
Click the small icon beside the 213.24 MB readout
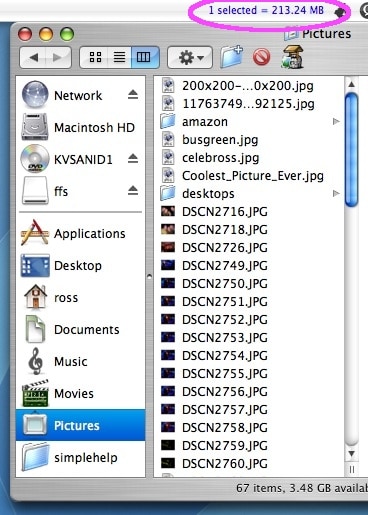pyautogui.click(x=340, y=13)
